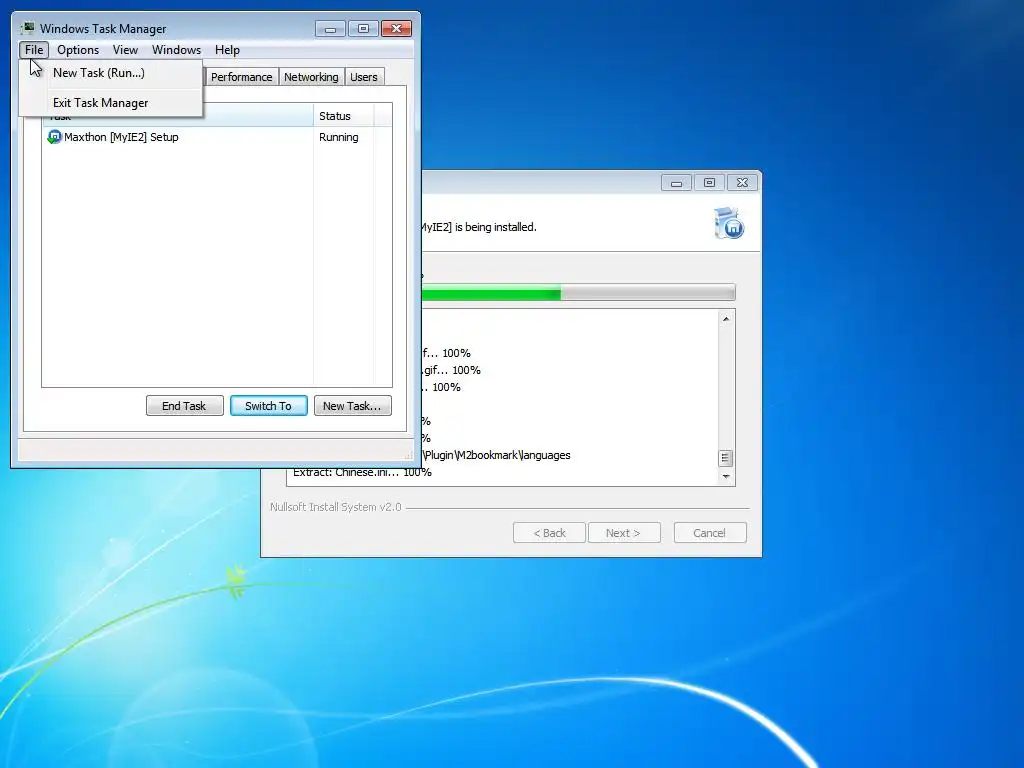1024x768 pixels.
Task: Minimize the Windows Task Manager window
Action: 330,29
